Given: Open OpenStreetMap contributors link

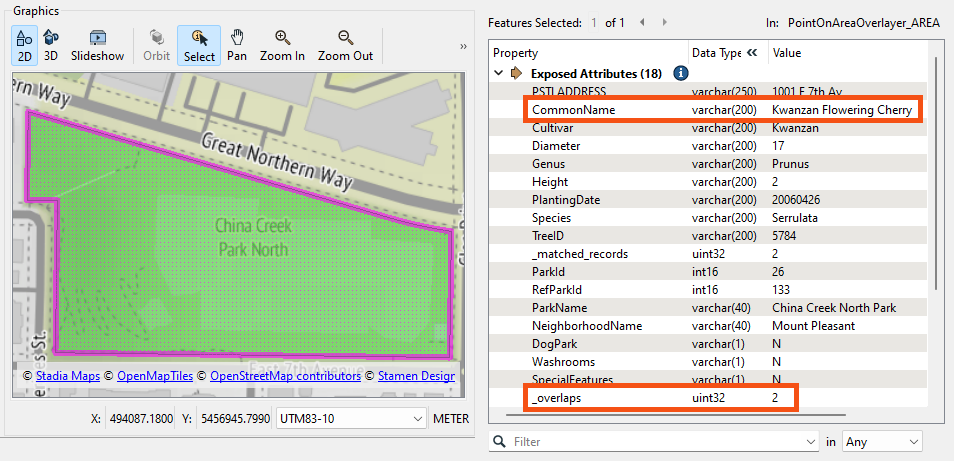Looking at the screenshot, I should pyautogui.click(x=283, y=376).
